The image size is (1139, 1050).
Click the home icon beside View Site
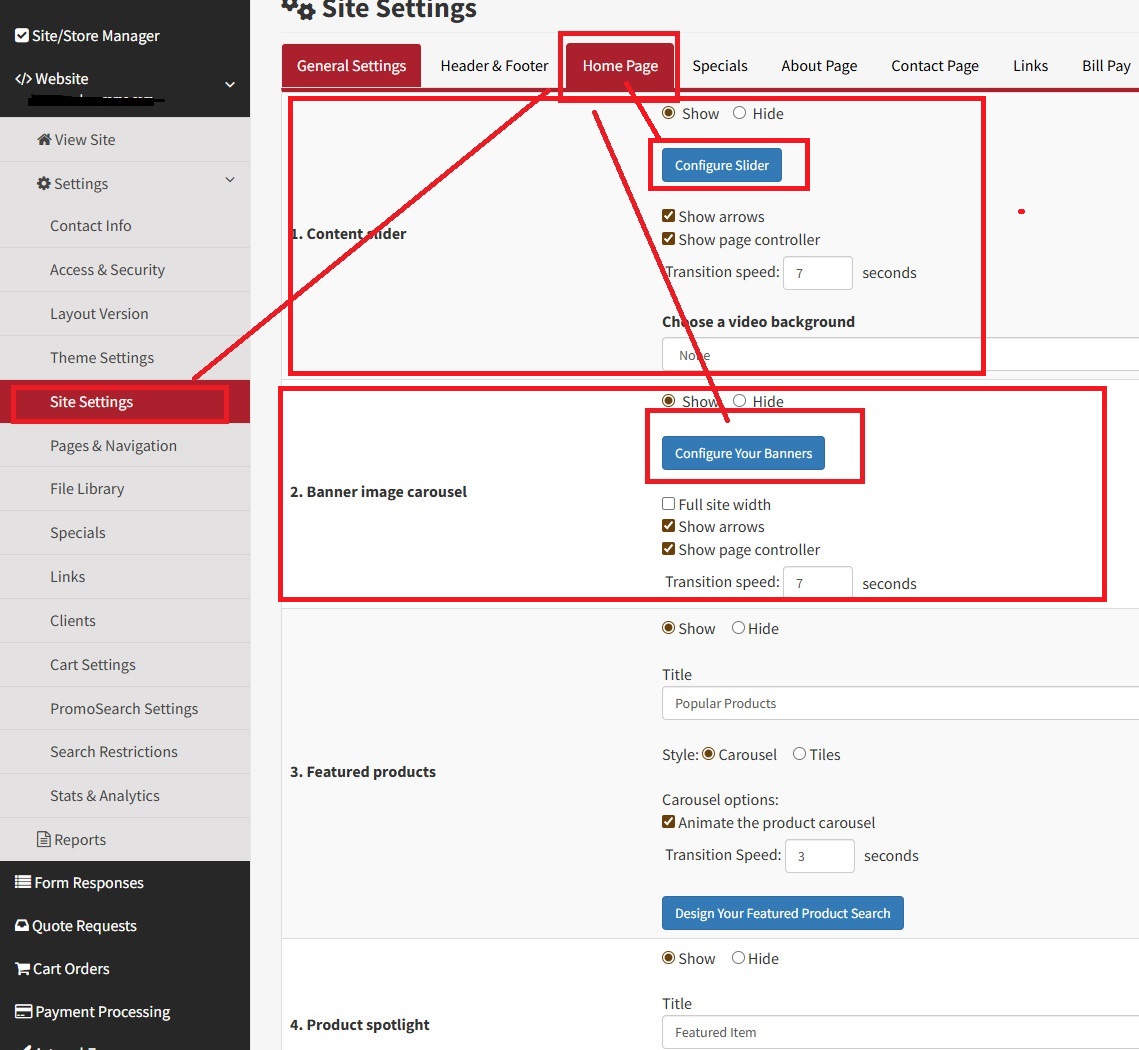[44, 140]
